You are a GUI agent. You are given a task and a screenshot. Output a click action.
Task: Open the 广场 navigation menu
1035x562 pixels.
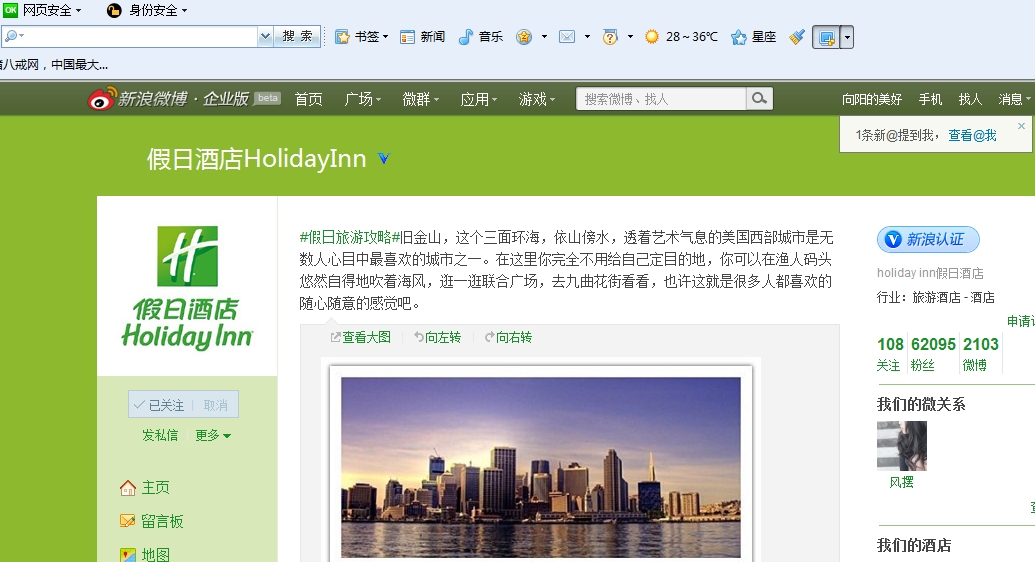(x=362, y=99)
